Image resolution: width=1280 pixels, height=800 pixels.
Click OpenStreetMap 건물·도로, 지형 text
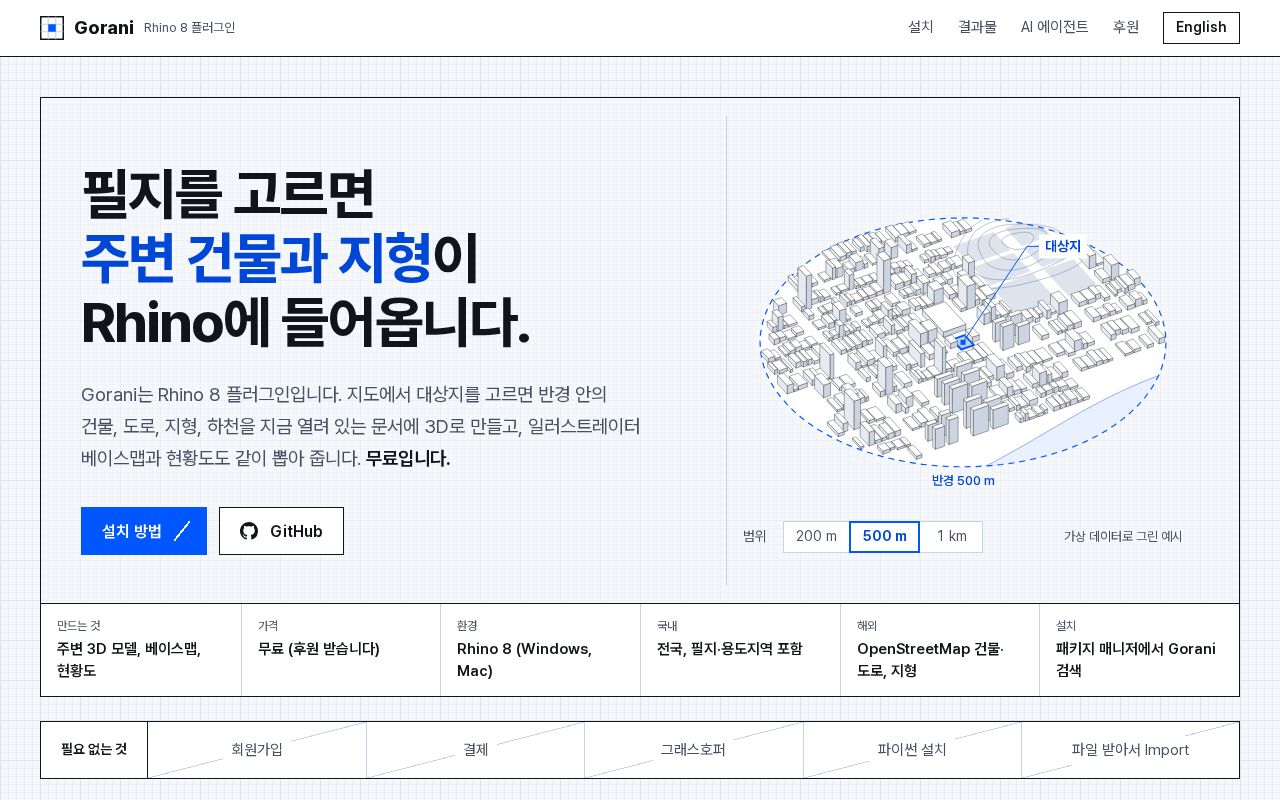(x=930, y=660)
